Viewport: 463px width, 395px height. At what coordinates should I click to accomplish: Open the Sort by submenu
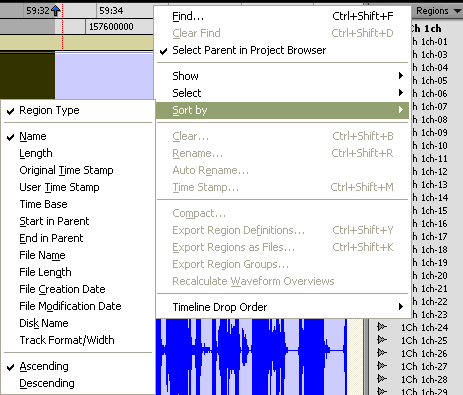click(x=282, y=110)
